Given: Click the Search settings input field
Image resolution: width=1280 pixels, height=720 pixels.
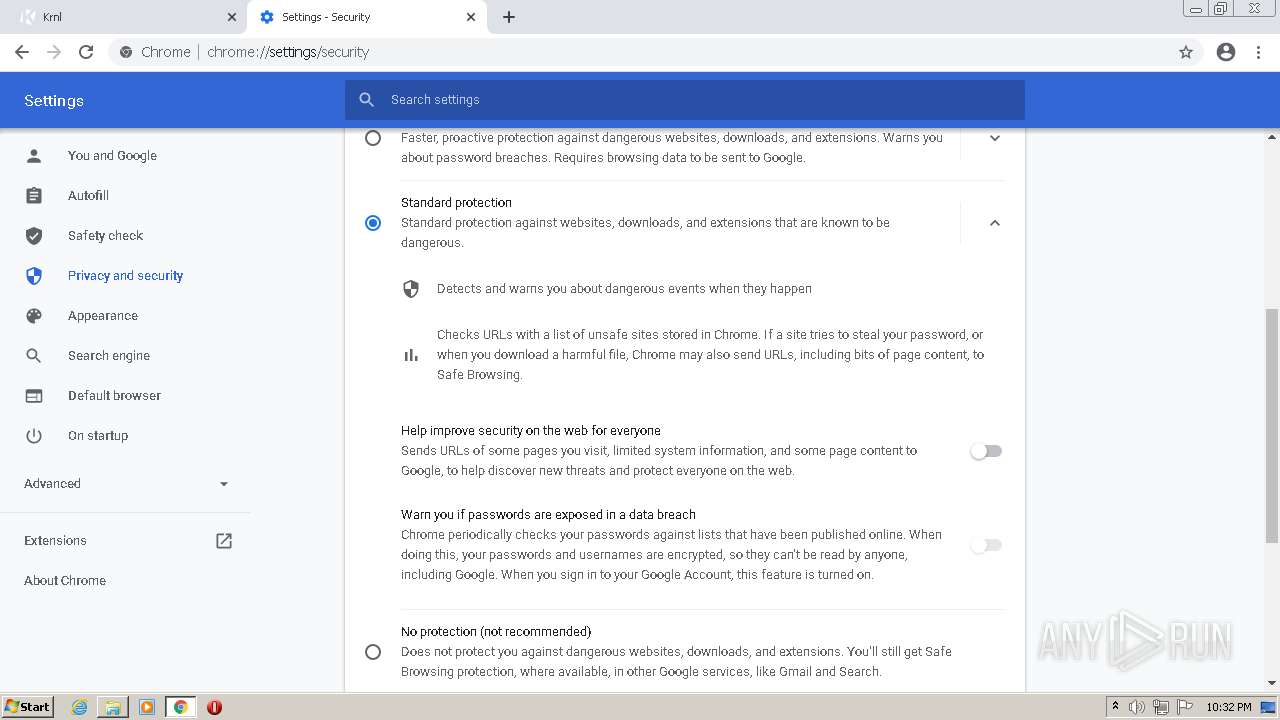Looking at the screenshot, I should click(685, 100).
